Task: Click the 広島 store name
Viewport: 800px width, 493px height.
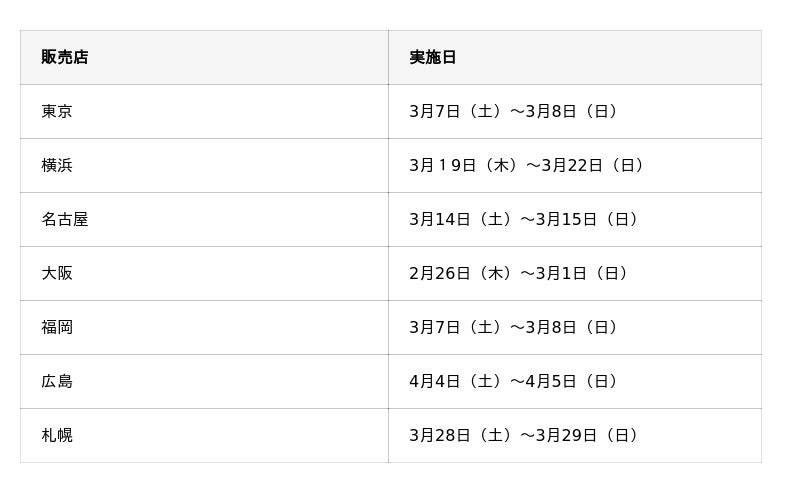Action: click(x=57, y=382)
